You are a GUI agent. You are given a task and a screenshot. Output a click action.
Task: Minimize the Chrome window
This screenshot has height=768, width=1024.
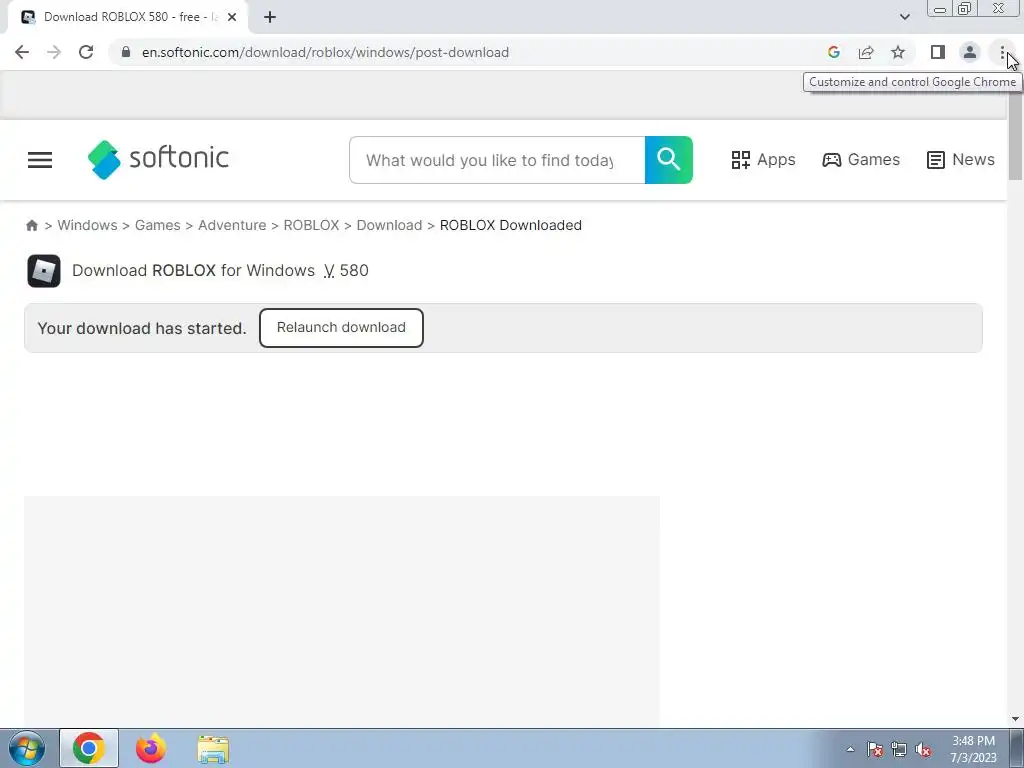coord(940,9)
